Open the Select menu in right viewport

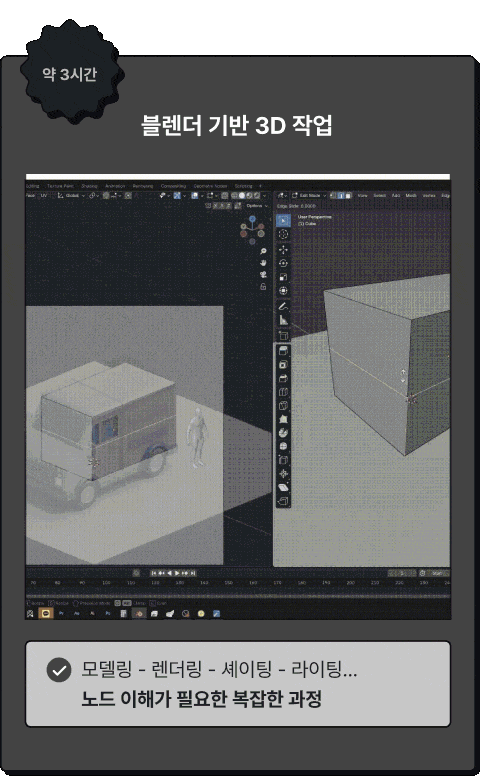(380, 196)
